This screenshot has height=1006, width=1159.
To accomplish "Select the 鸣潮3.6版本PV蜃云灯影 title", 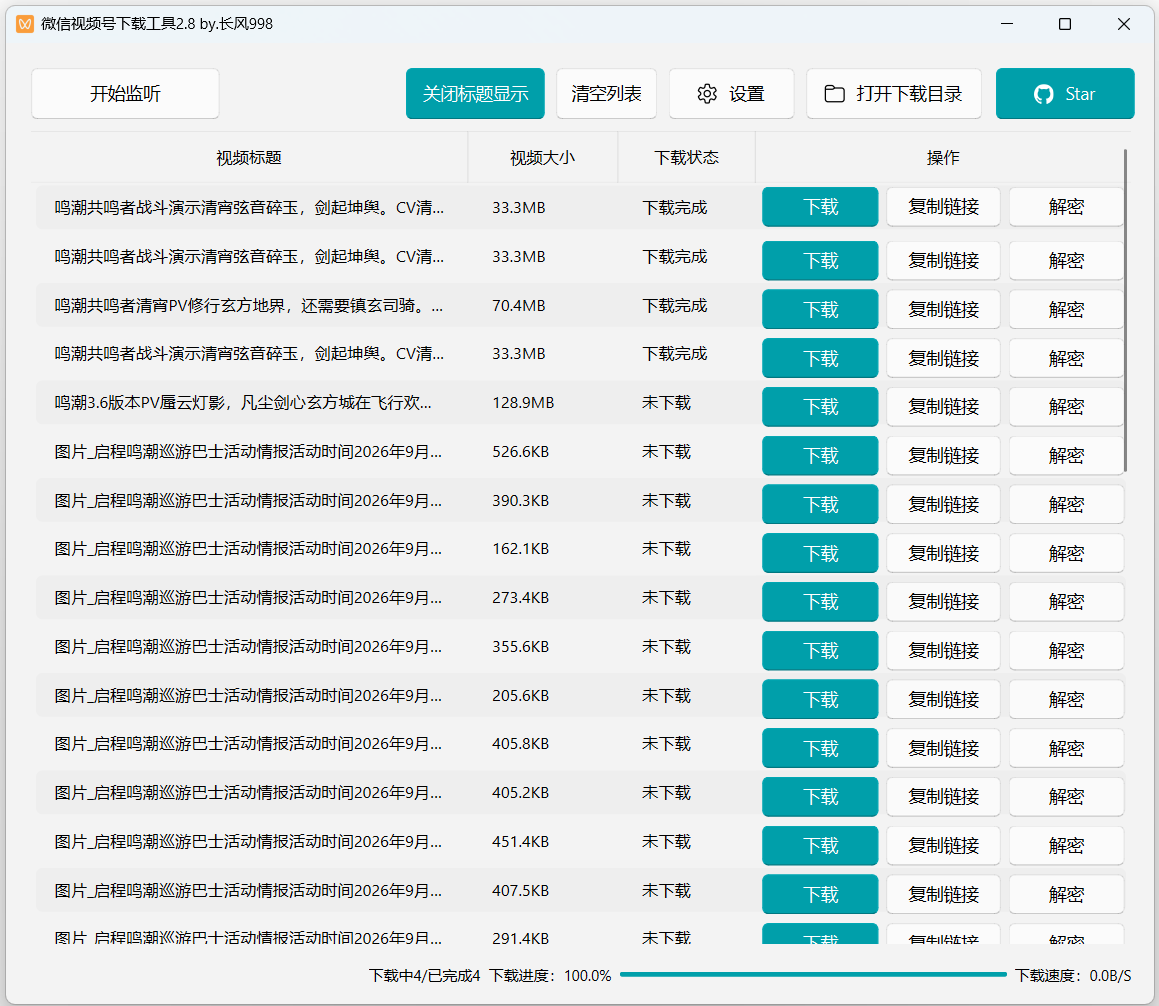I will click(243, 403).
